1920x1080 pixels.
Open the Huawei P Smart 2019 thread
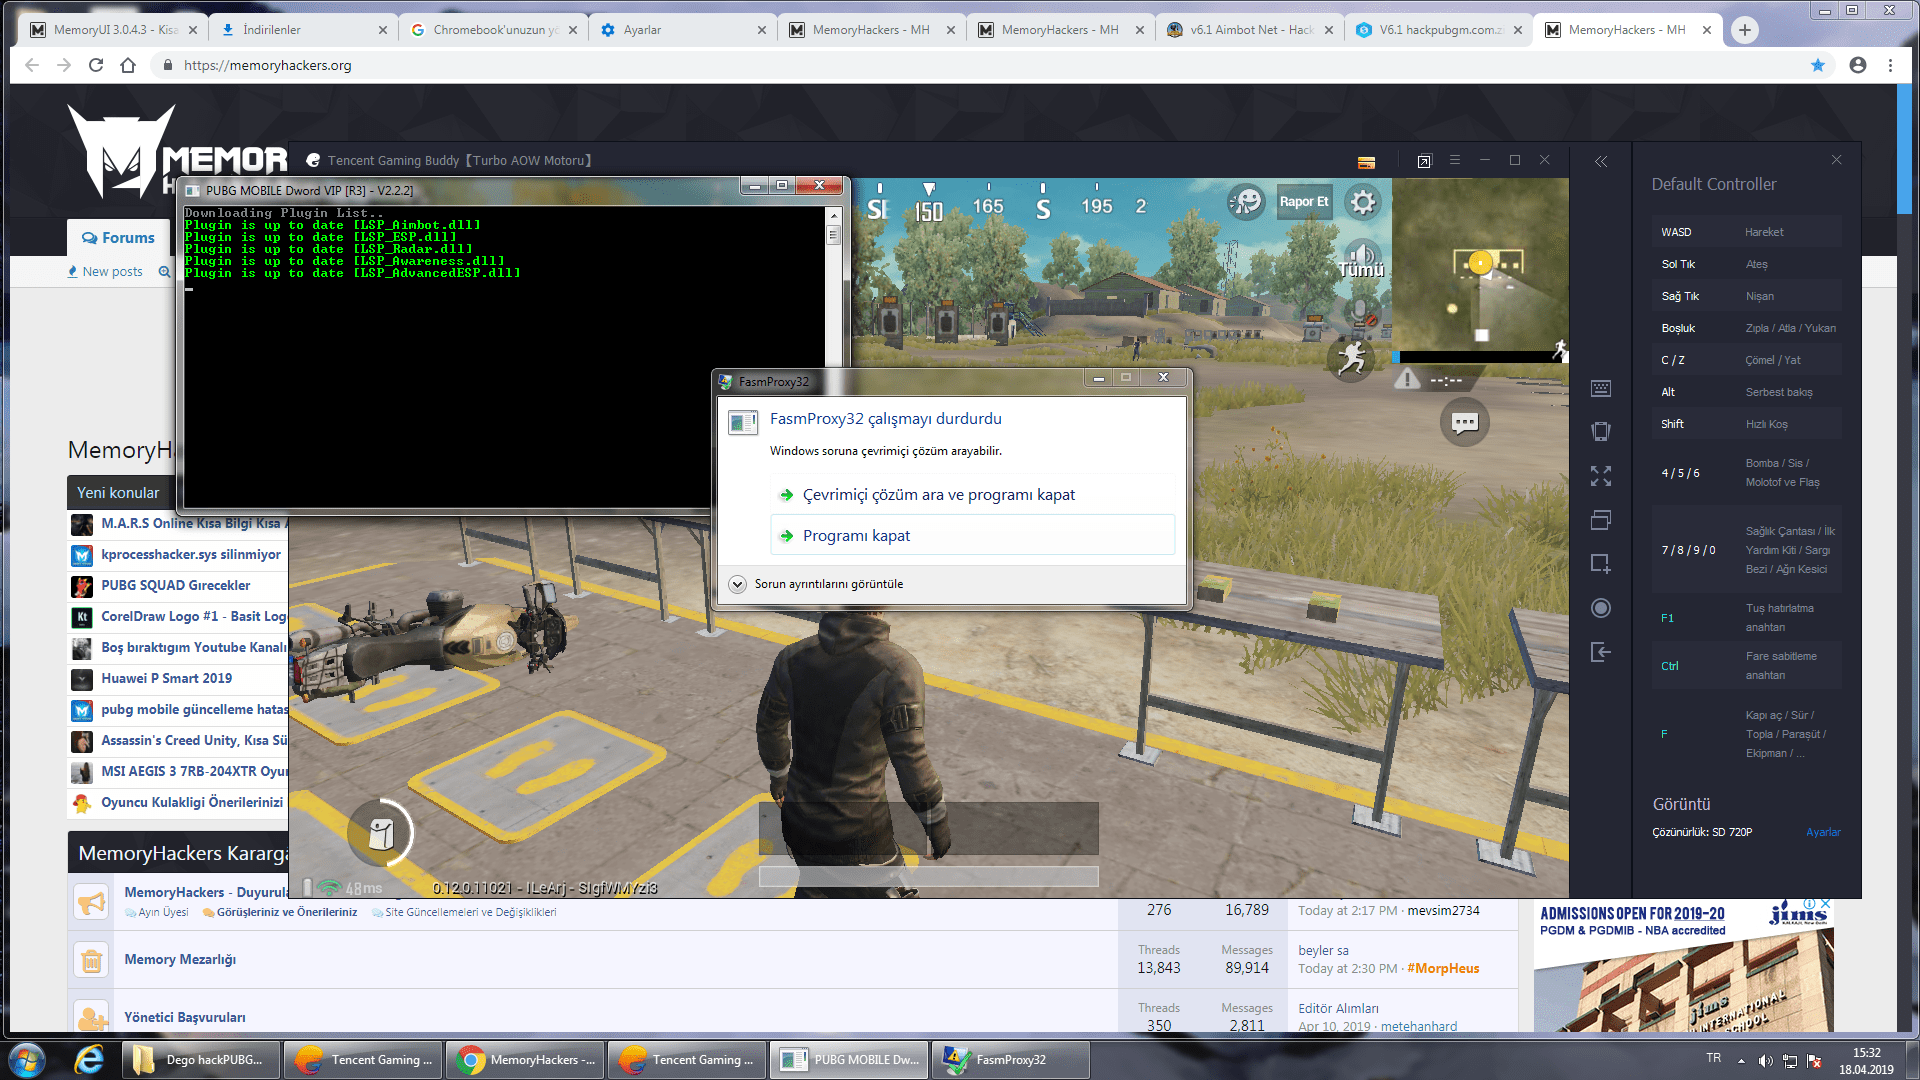point(166,678)
